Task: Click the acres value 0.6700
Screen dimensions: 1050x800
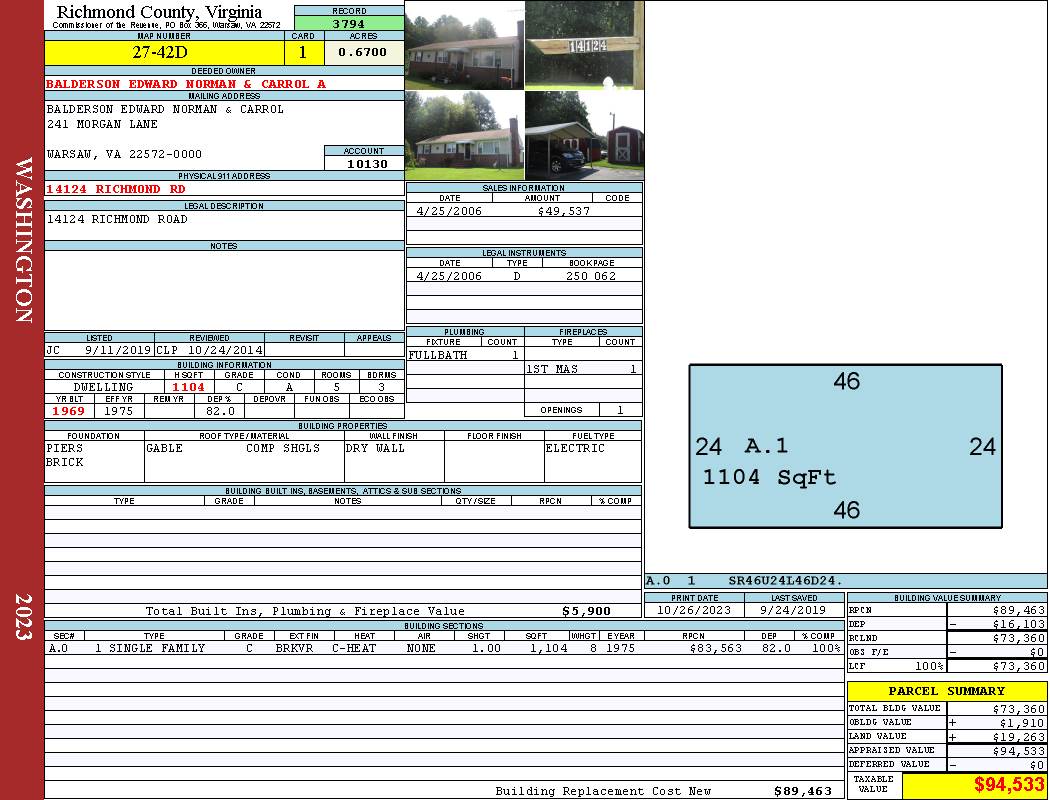Action: click(x=362, y=53)
